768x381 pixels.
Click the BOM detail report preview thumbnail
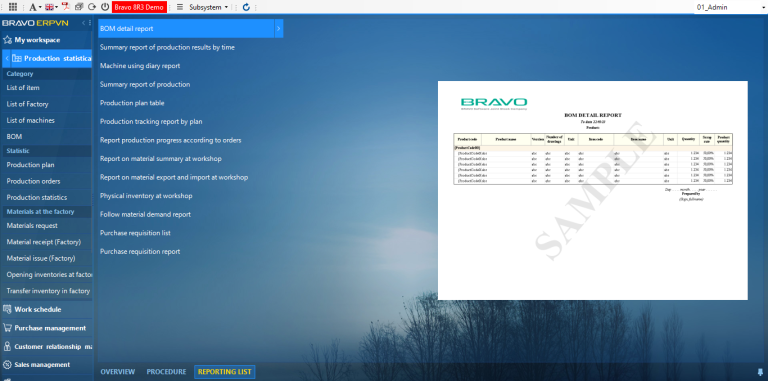[593, 190]
